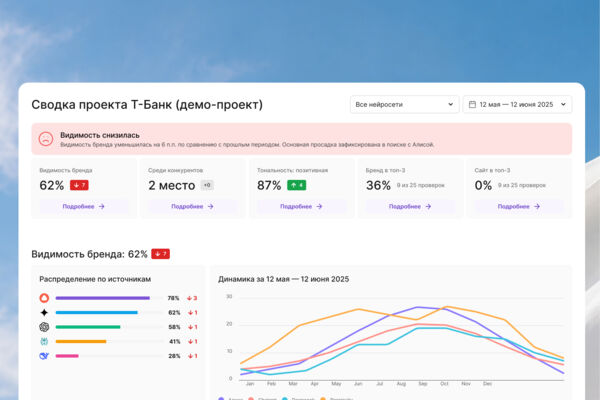Click the purple 78% progress bar
Image resolution: width=600 pixels, height=400 pixels.
point(103,298)
